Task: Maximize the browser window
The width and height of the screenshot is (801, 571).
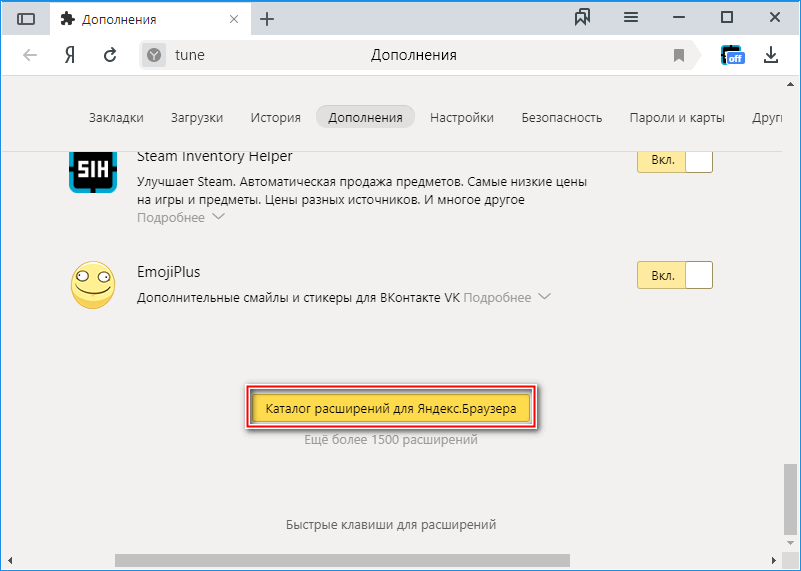Action: click(726, 18)
